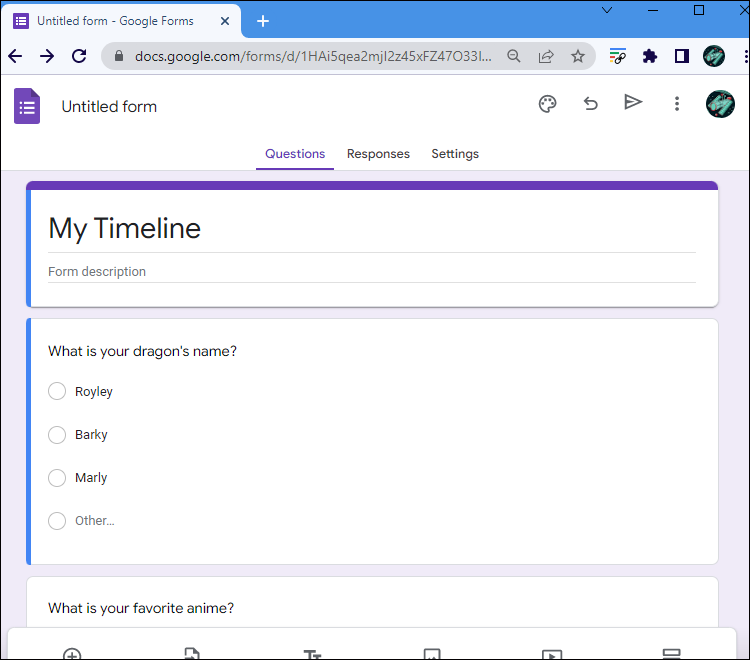
Task: Reload the page
Action: (79, 56)
